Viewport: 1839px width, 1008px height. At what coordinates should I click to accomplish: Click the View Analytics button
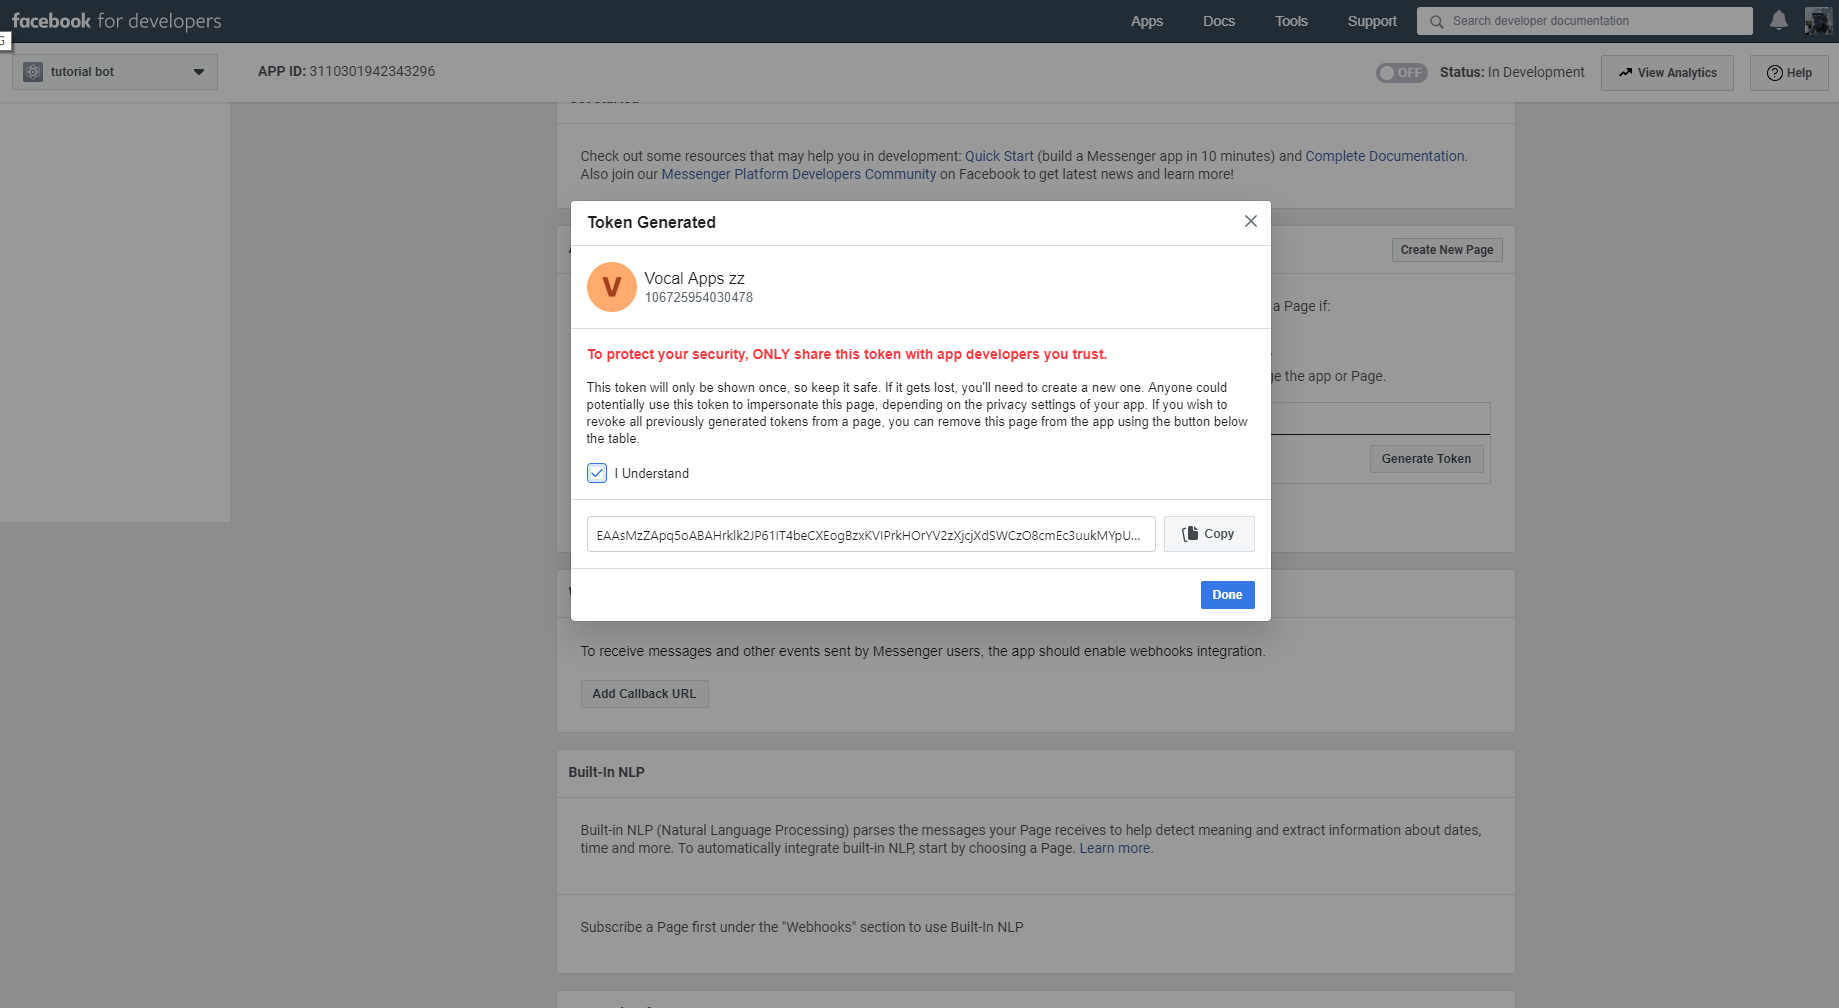(x=1667, y=73)
